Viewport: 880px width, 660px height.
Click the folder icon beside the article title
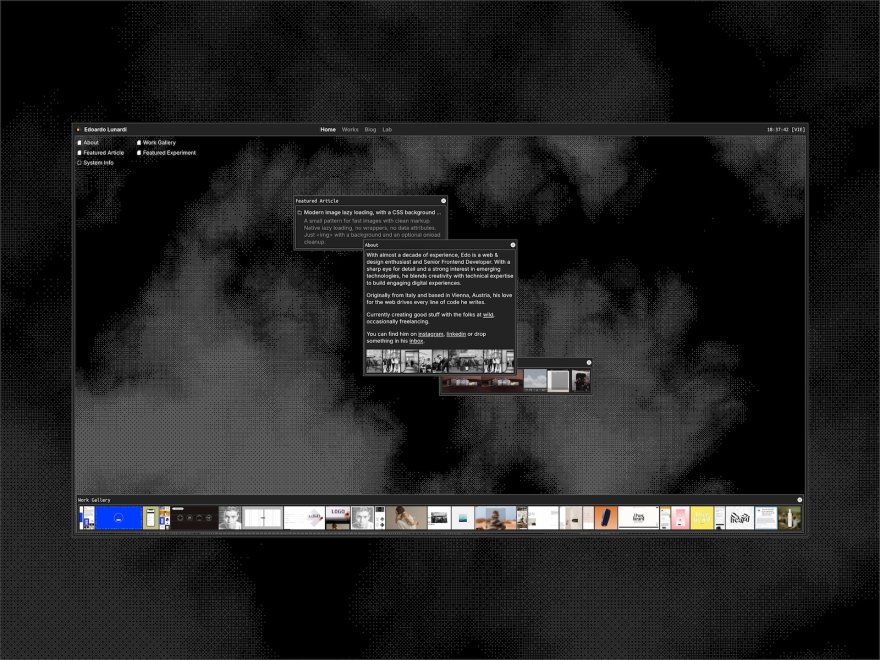point(299,213)
